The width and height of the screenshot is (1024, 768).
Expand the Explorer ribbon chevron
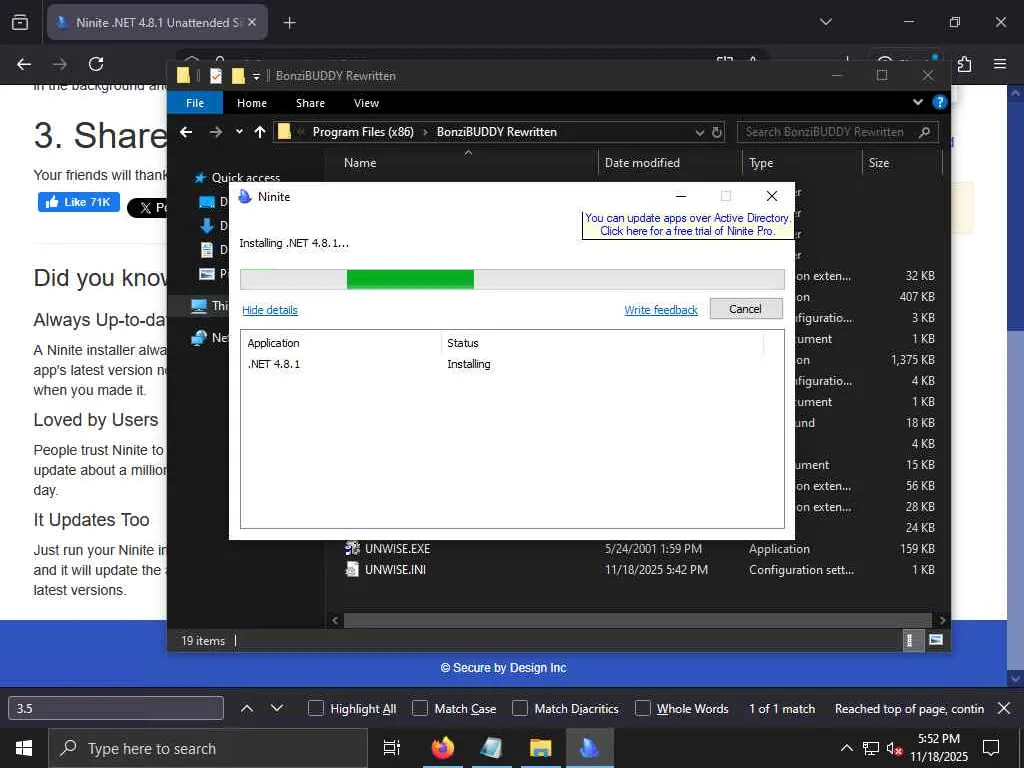tap(918, 103)
